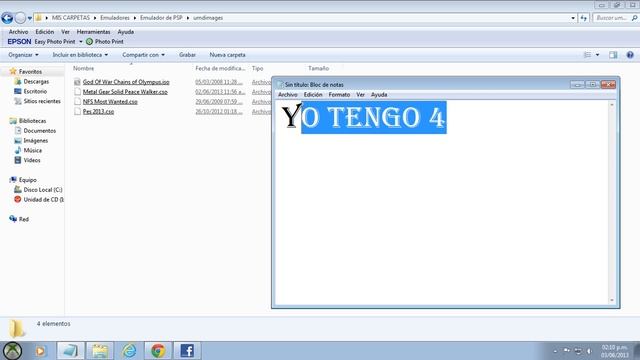
Task: Click Nueva carpeta button
Action: click(227, 55)
